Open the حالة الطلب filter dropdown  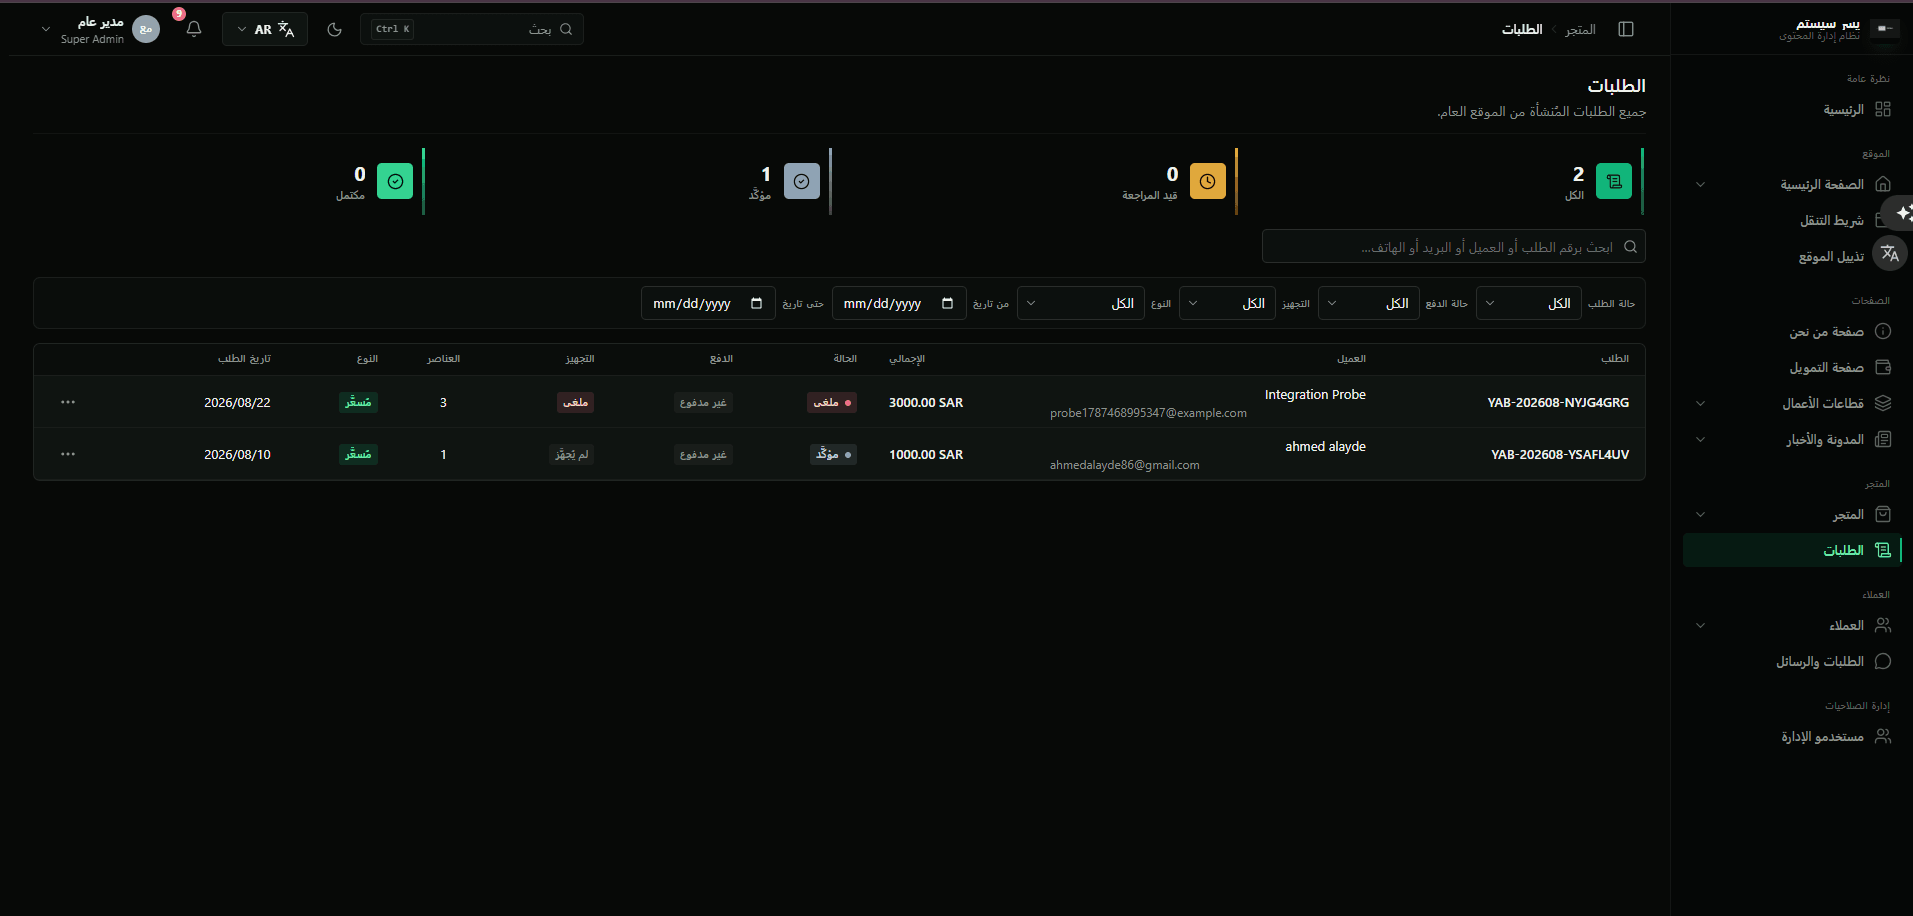tap(1528, 303)
